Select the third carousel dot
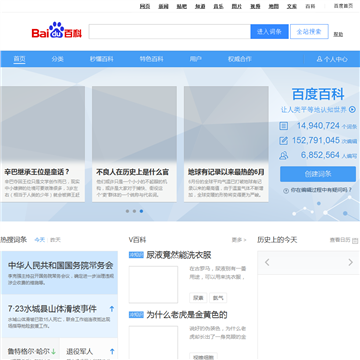 pos(141,211)
